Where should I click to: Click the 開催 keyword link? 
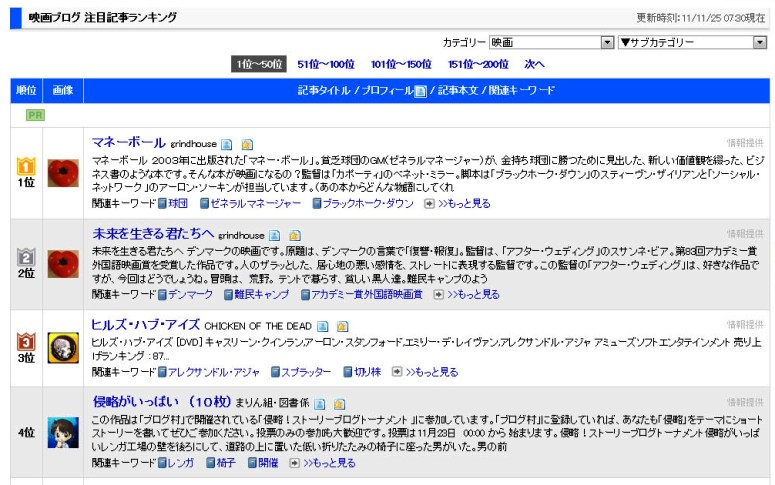[x=268, y=463]
